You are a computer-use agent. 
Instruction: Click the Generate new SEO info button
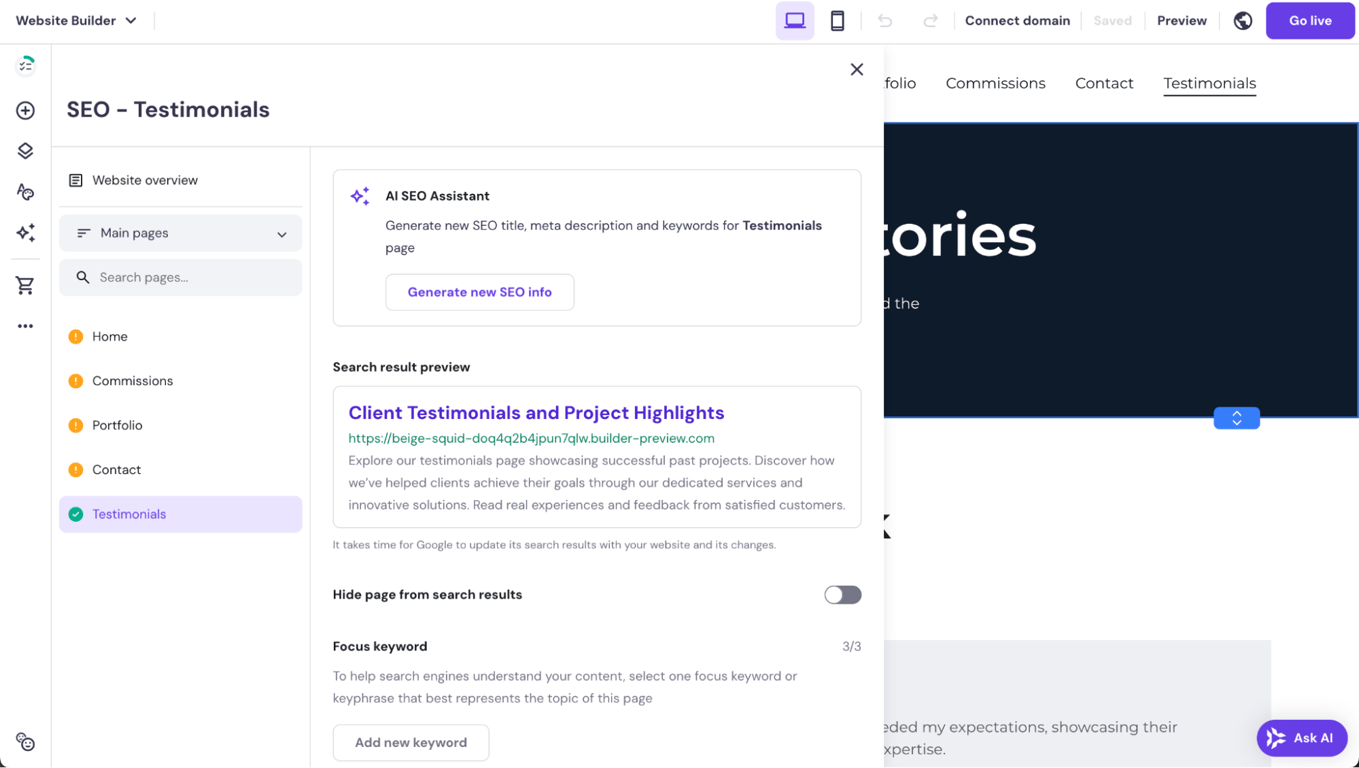point(479,292)
